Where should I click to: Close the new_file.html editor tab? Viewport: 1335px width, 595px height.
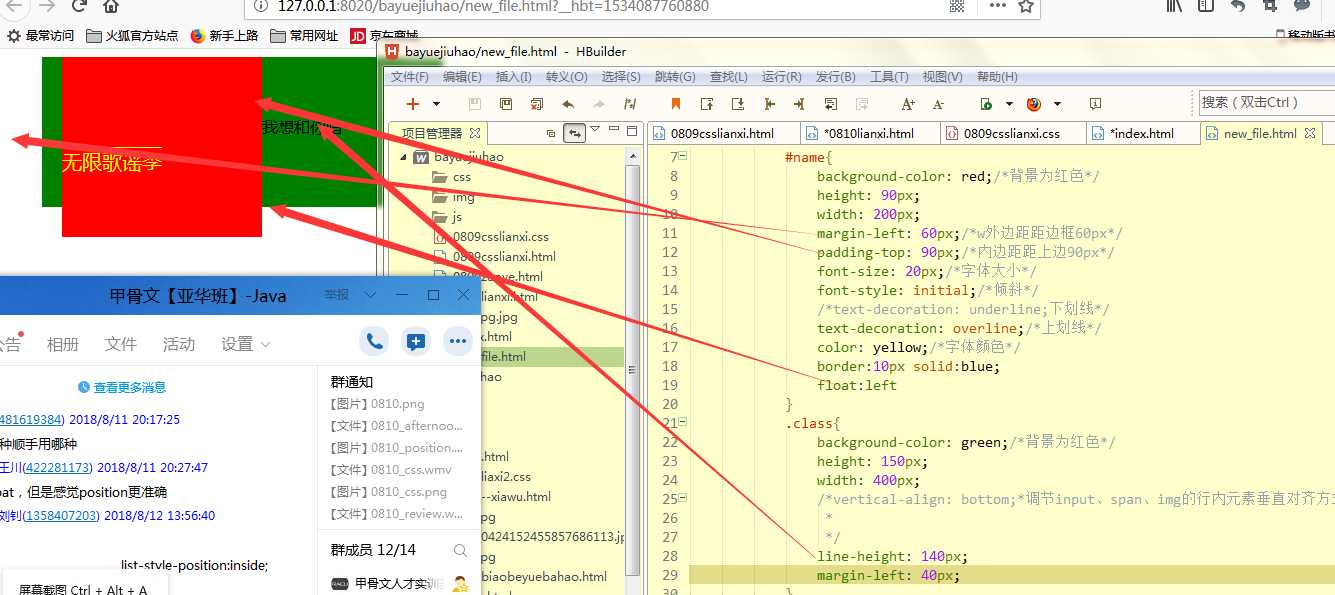click(1309, 133)
